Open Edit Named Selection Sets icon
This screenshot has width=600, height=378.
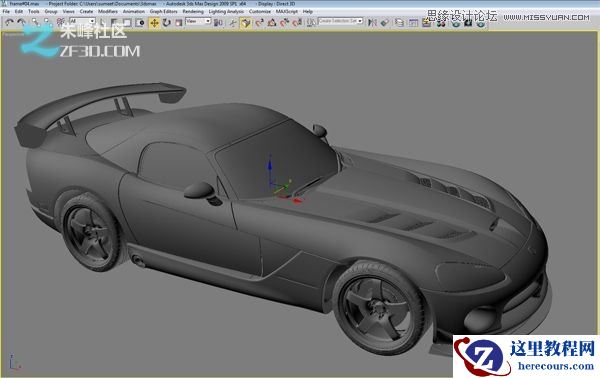311,23
